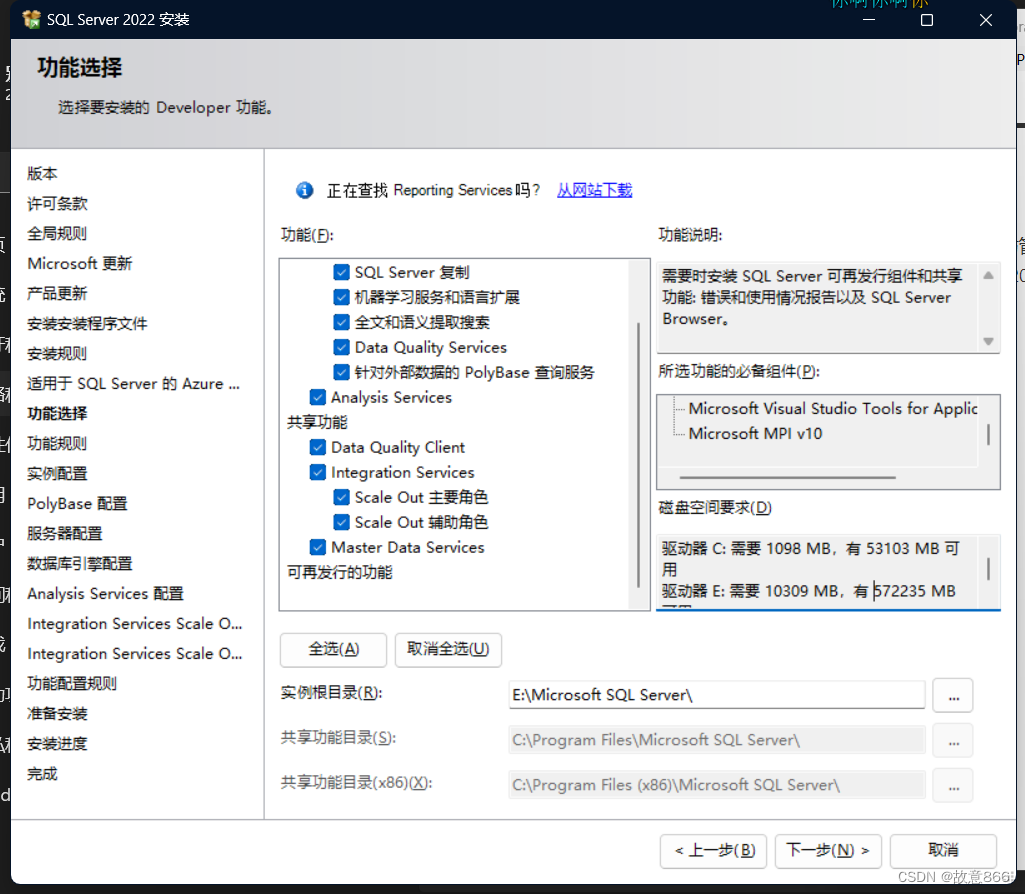Screen dimensions: 1025x894
Task: Uncheck 针对外部数据的 PolyBase 查询服务
Action: [x=342, y=372]
